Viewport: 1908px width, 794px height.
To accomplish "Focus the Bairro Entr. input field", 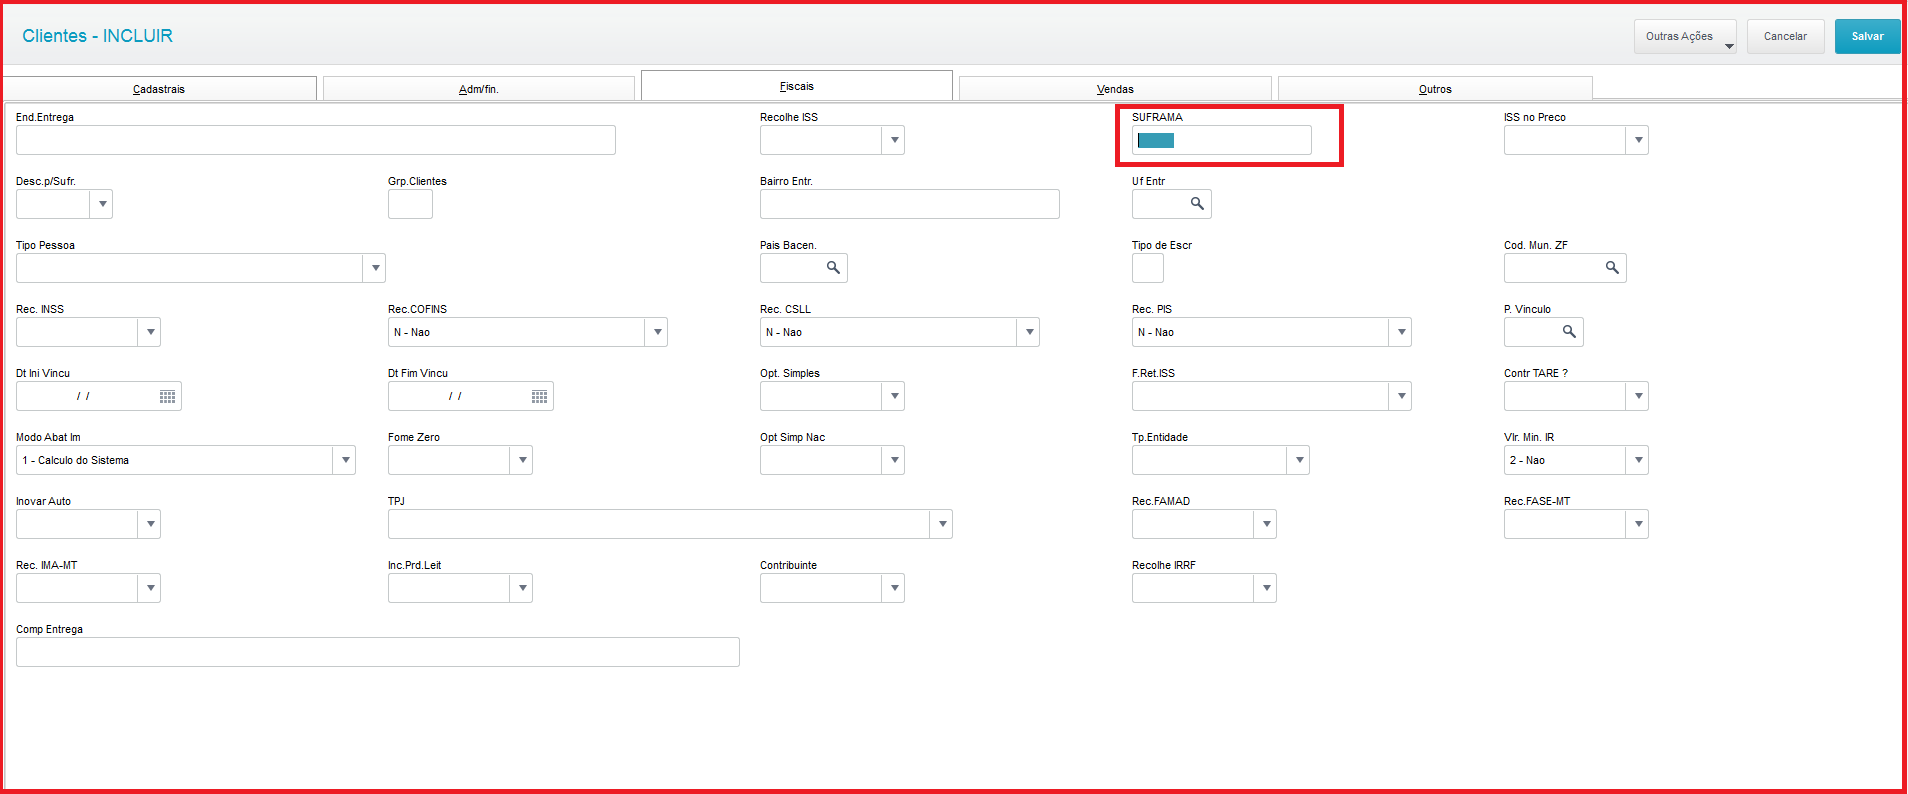I will tap(910, 204).
